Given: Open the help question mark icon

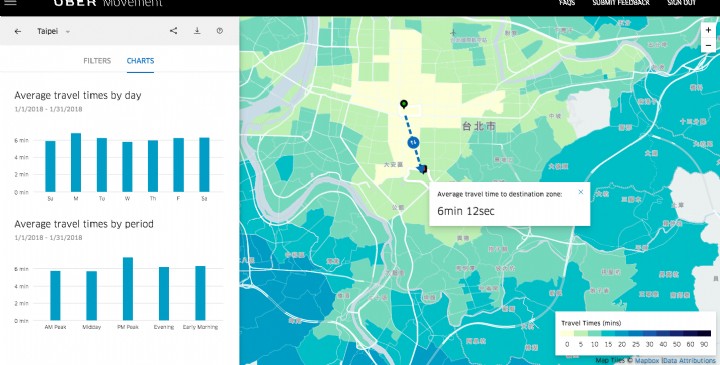Looking at the screenshot, I should tap(219, 31).
